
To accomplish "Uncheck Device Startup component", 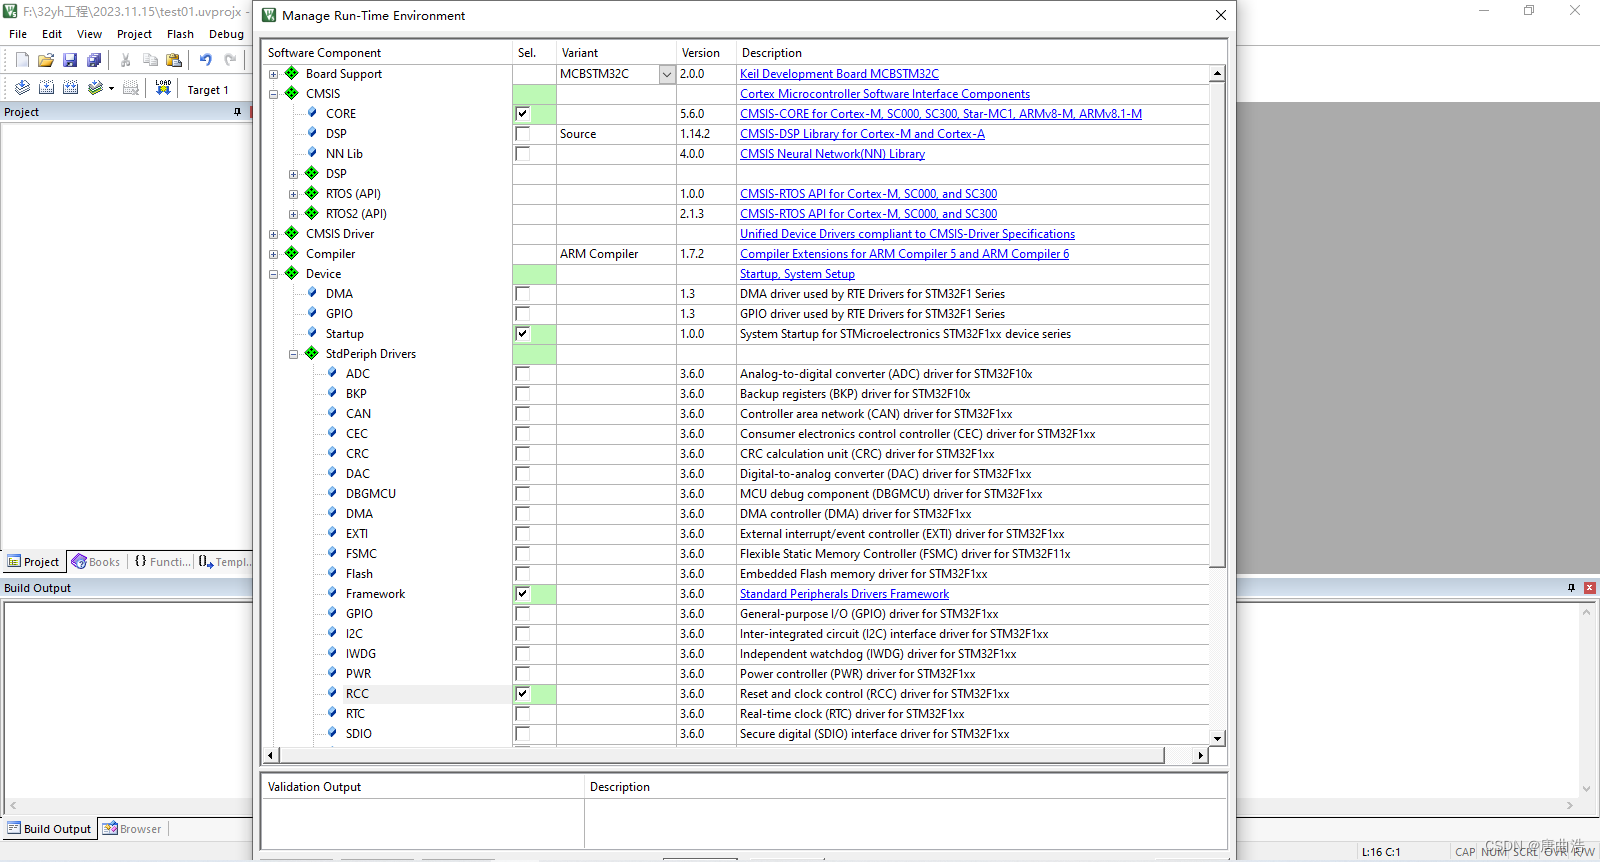I will point(523,334).
